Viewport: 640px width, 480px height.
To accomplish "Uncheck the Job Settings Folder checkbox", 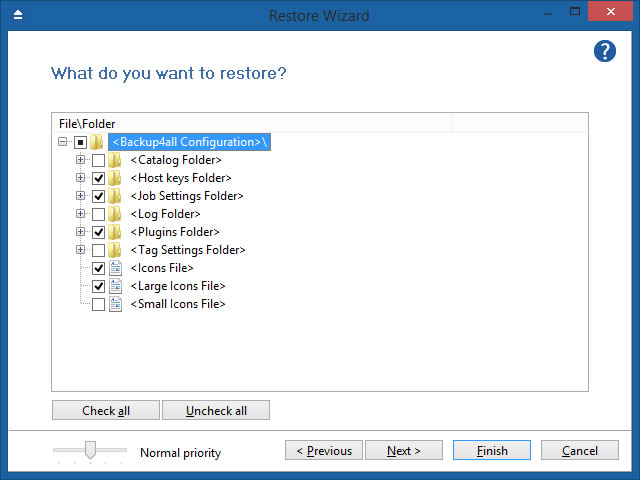I will (98, 196).
